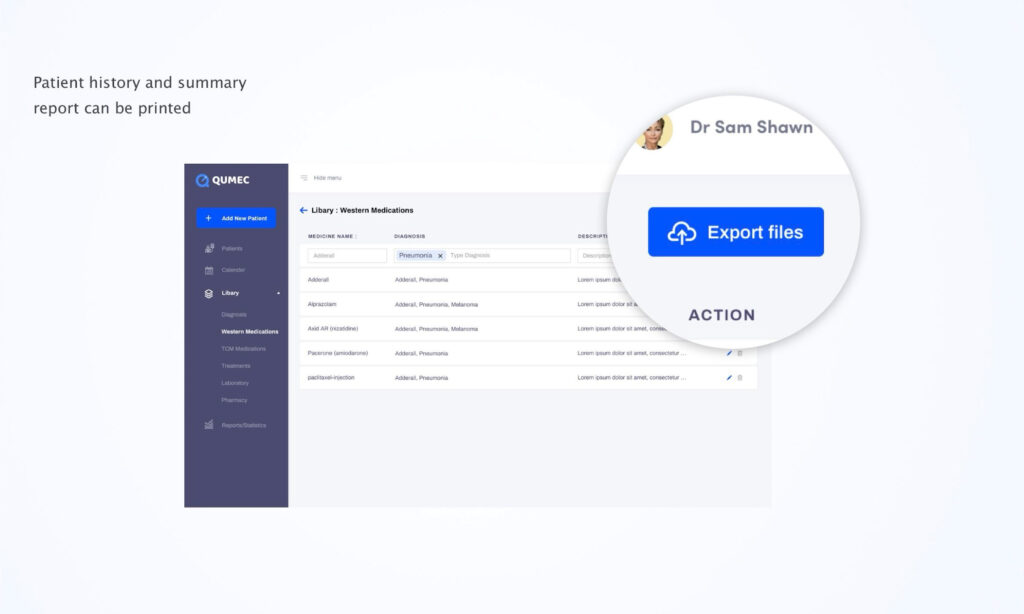Collapse the Libary sidebar section
Viewport: 1024px width, 614px height.
(278, 293)
